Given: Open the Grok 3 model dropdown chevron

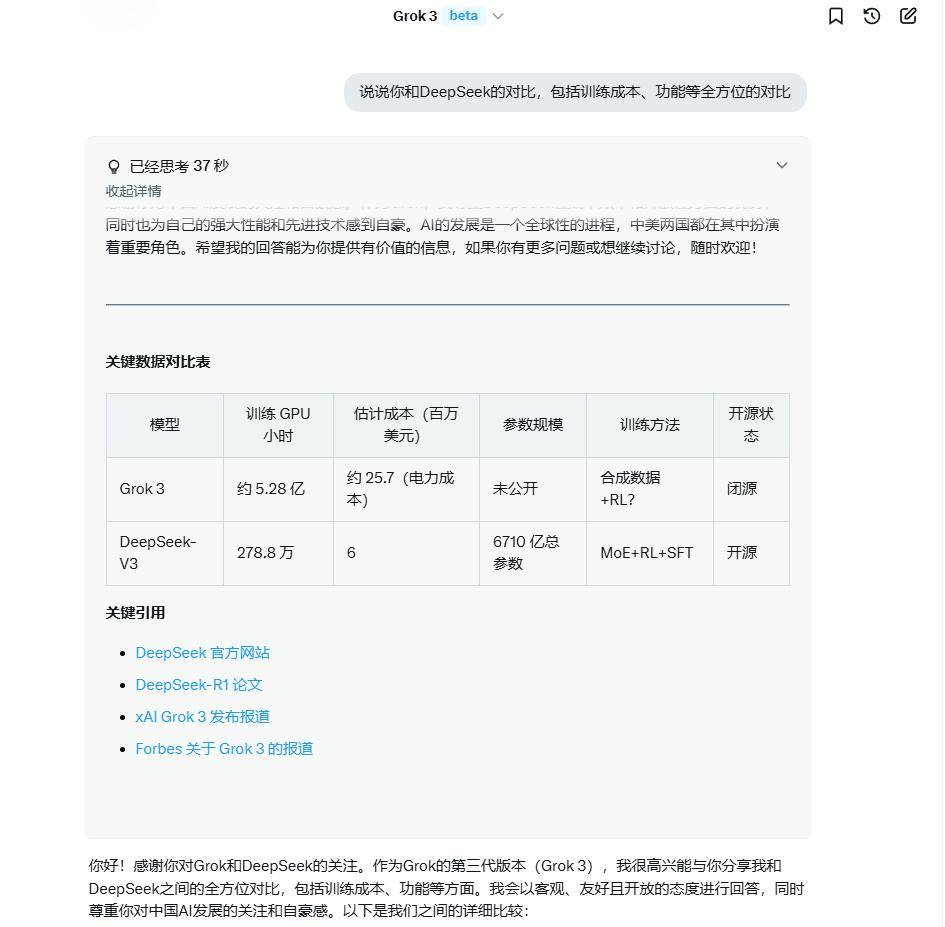Looking at the screenshot, I should [498, 16].
